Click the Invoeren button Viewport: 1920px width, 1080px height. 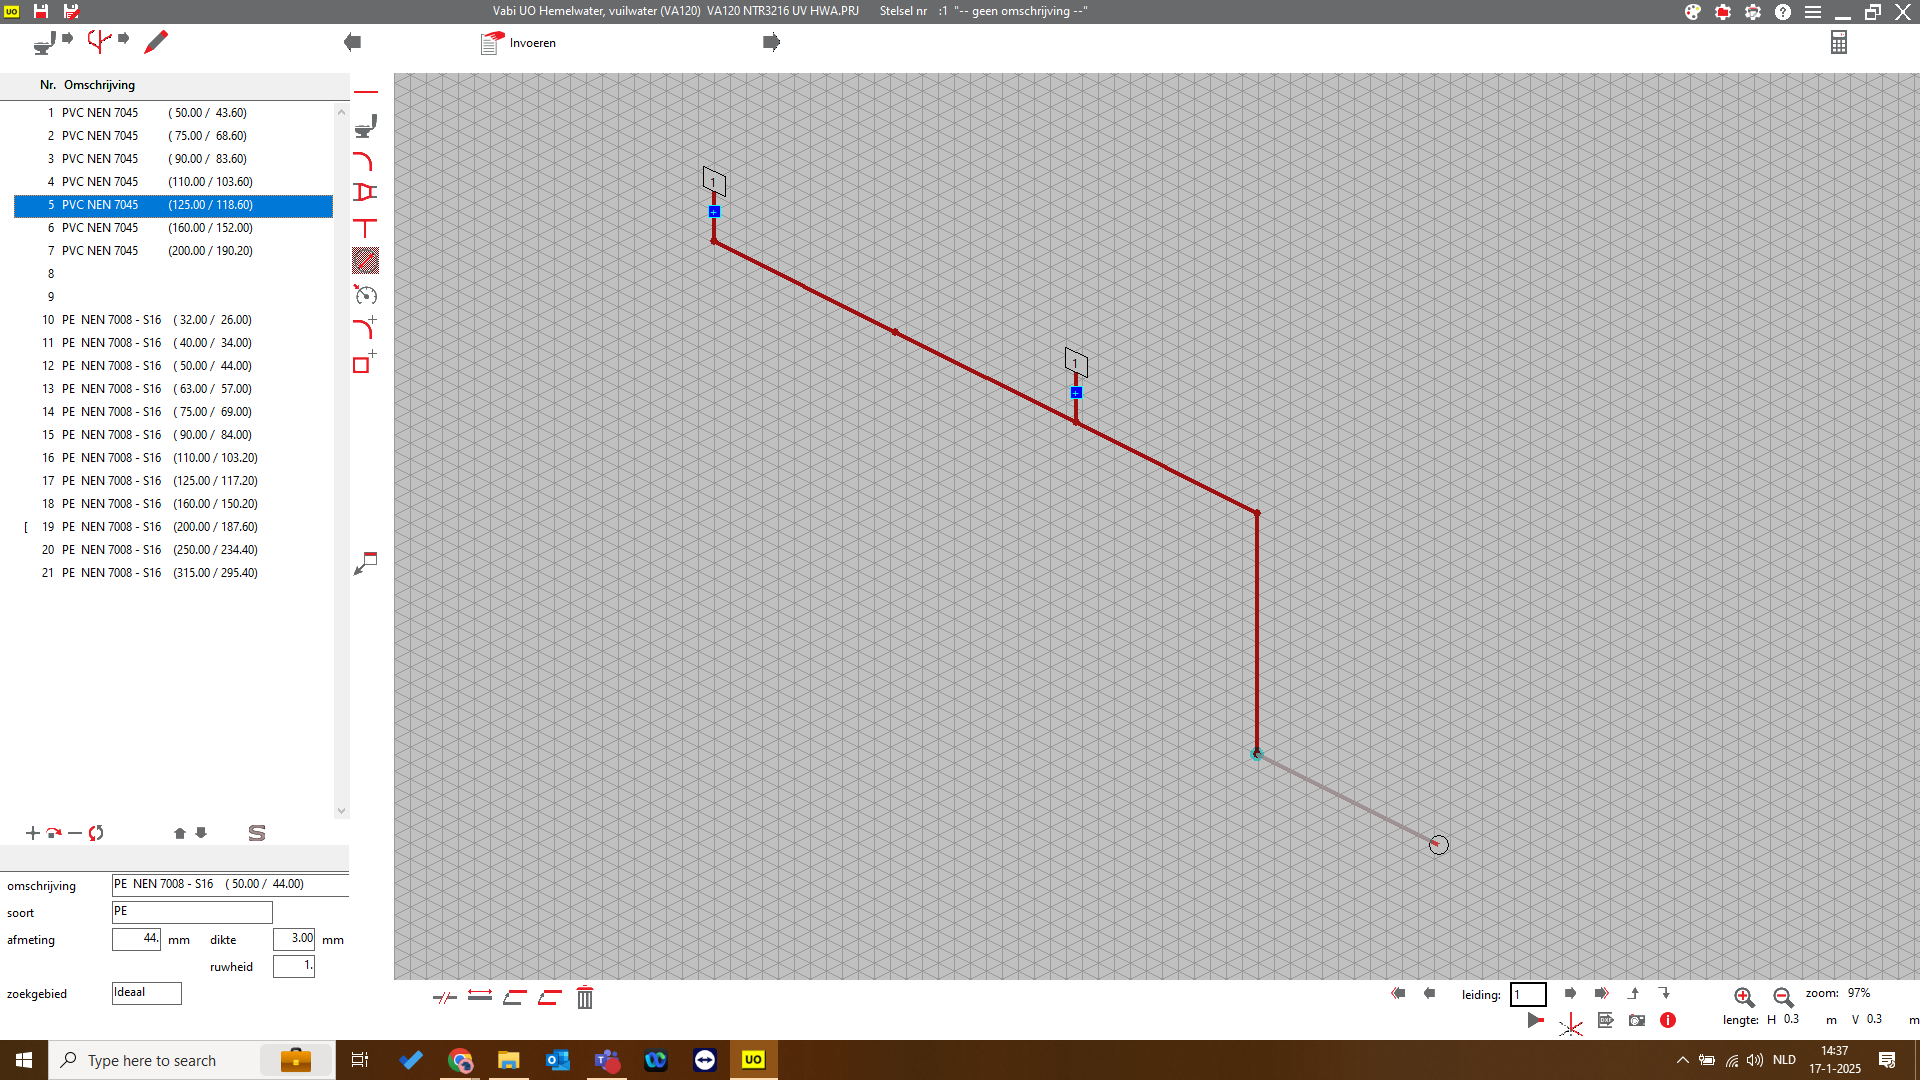coord(520,43)
